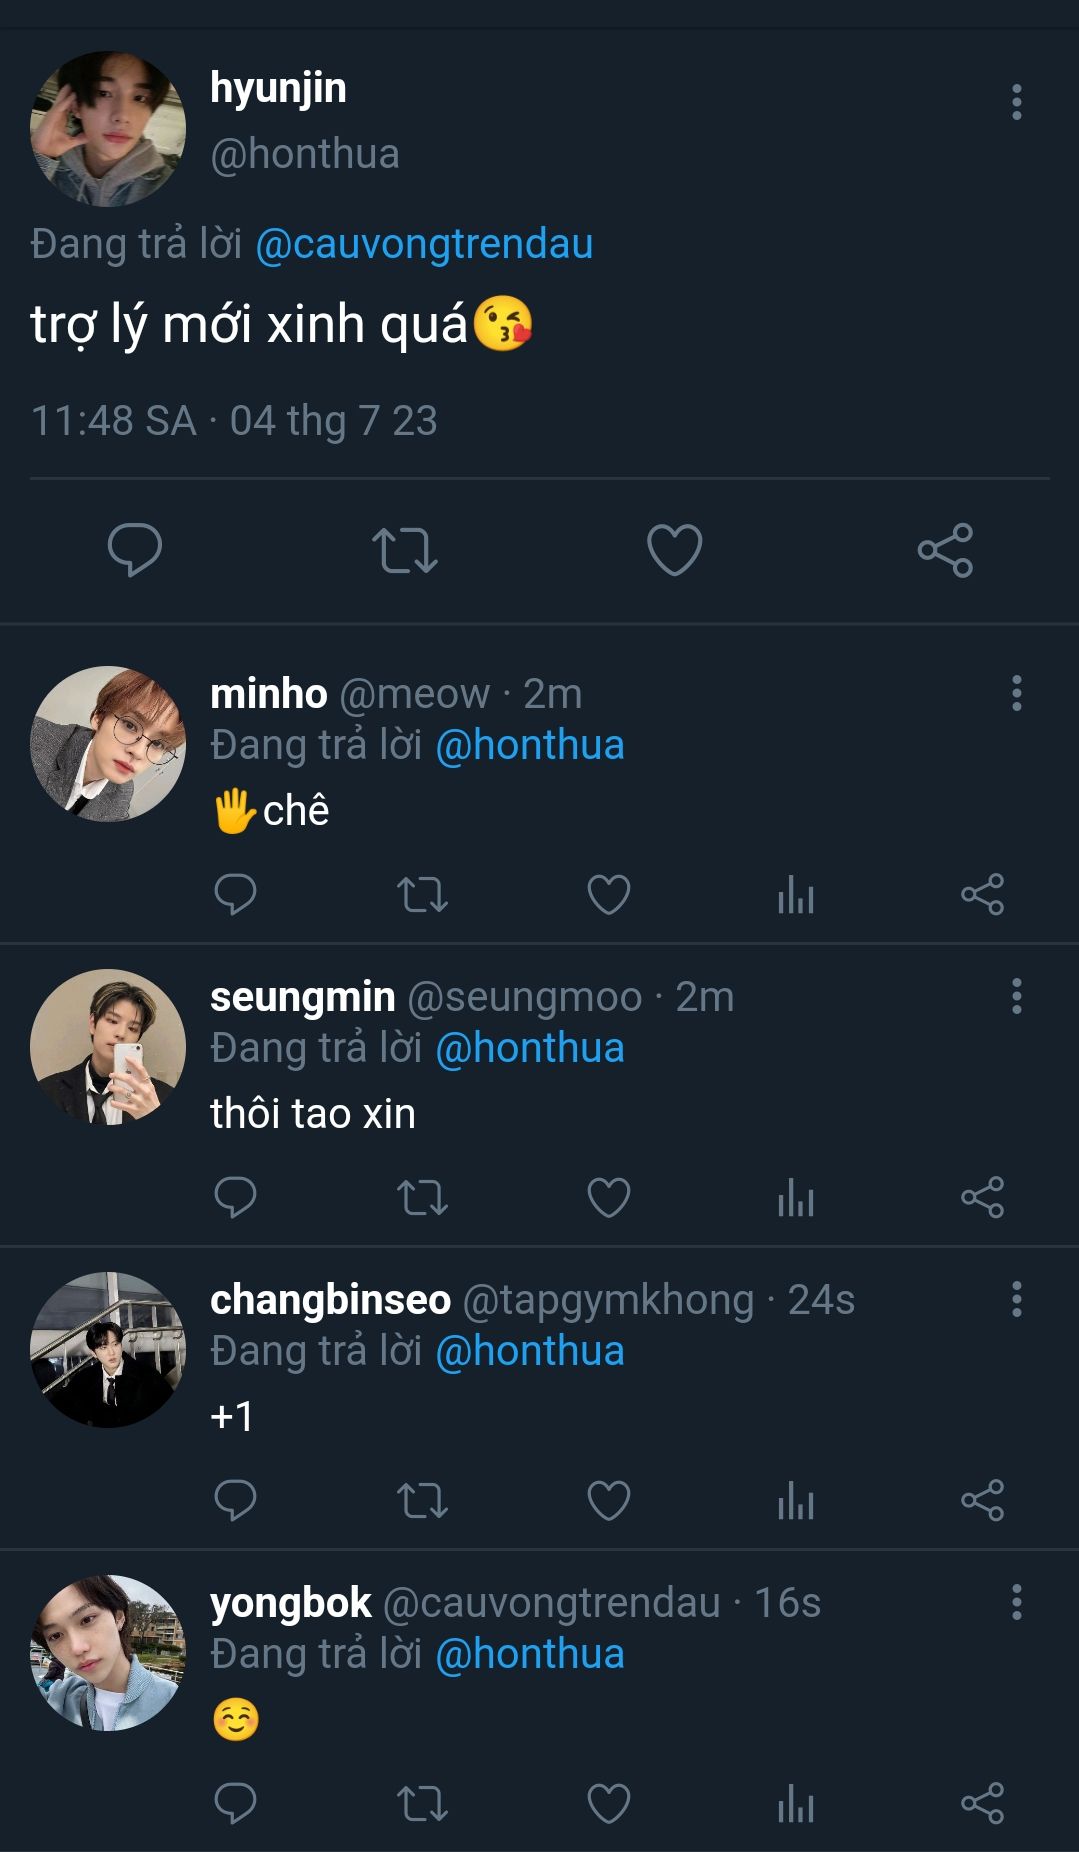Share seungmin's reply tweet
1079x1852 pixels.
click(982, 1197)
